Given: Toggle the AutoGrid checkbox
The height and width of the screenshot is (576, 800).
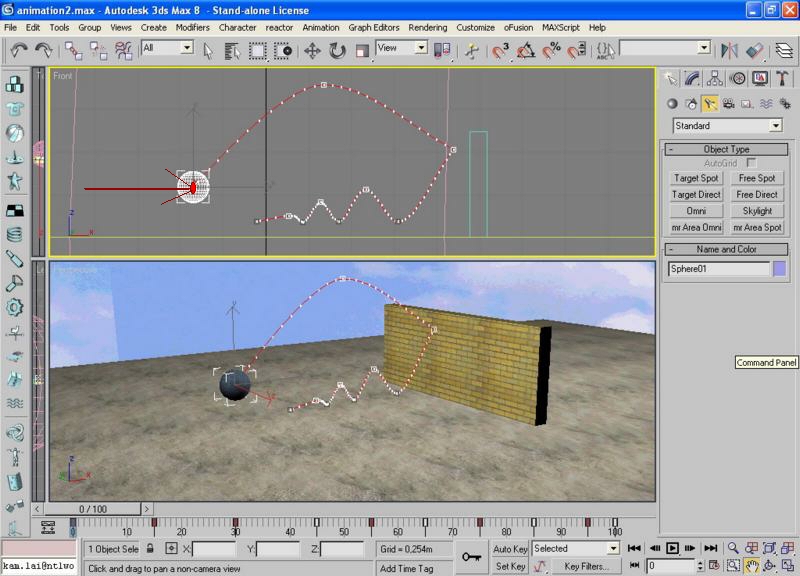Looking at the screenshot, I should pos(751,163).
